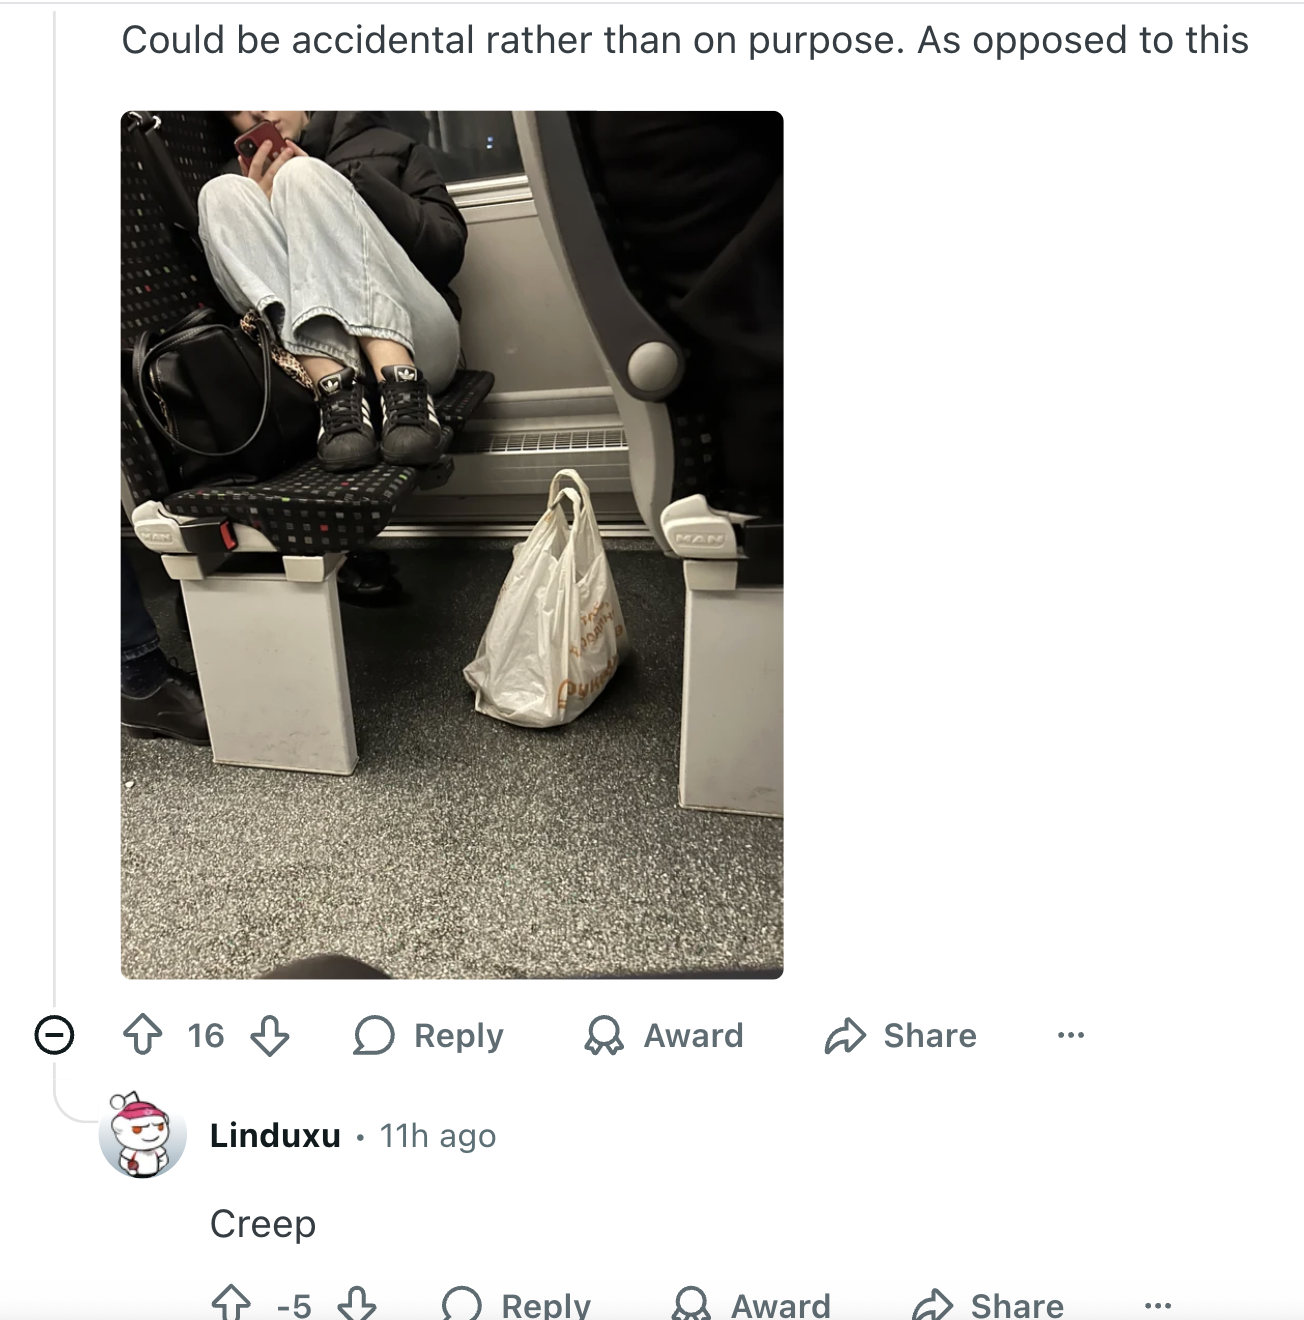Upvote the comment with 16 points

(142, 1035)
